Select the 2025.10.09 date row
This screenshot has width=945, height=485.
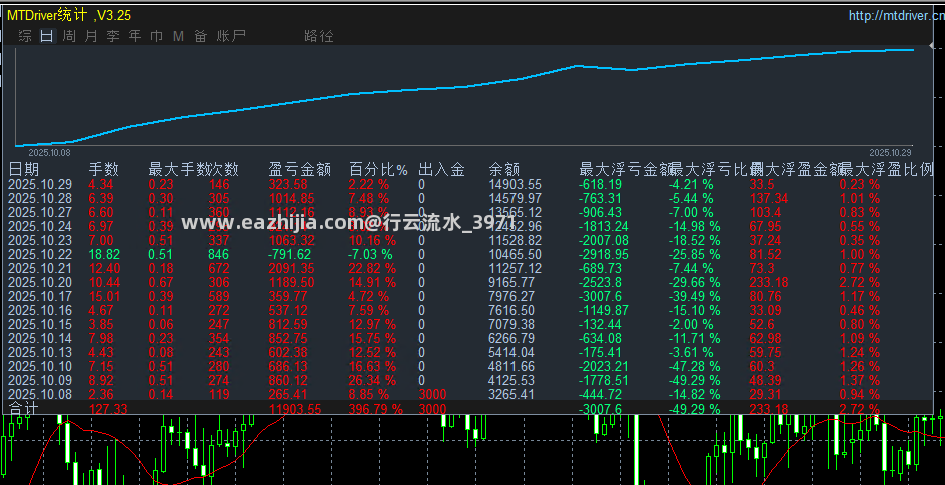(x=40, y=380)
